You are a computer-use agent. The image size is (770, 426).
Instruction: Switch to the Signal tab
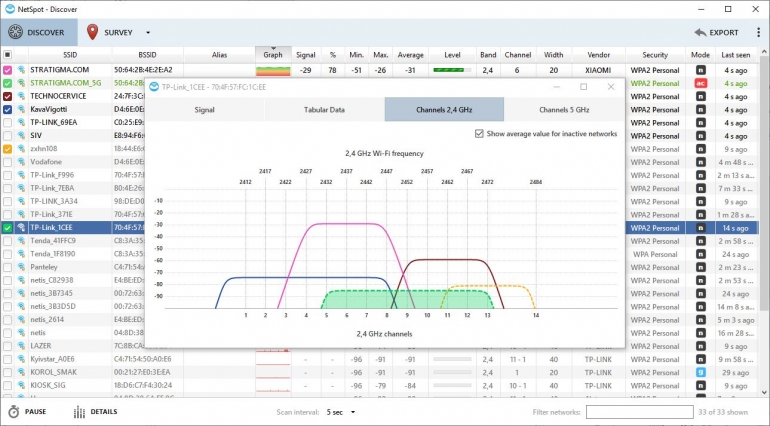(x=205, y=110)
